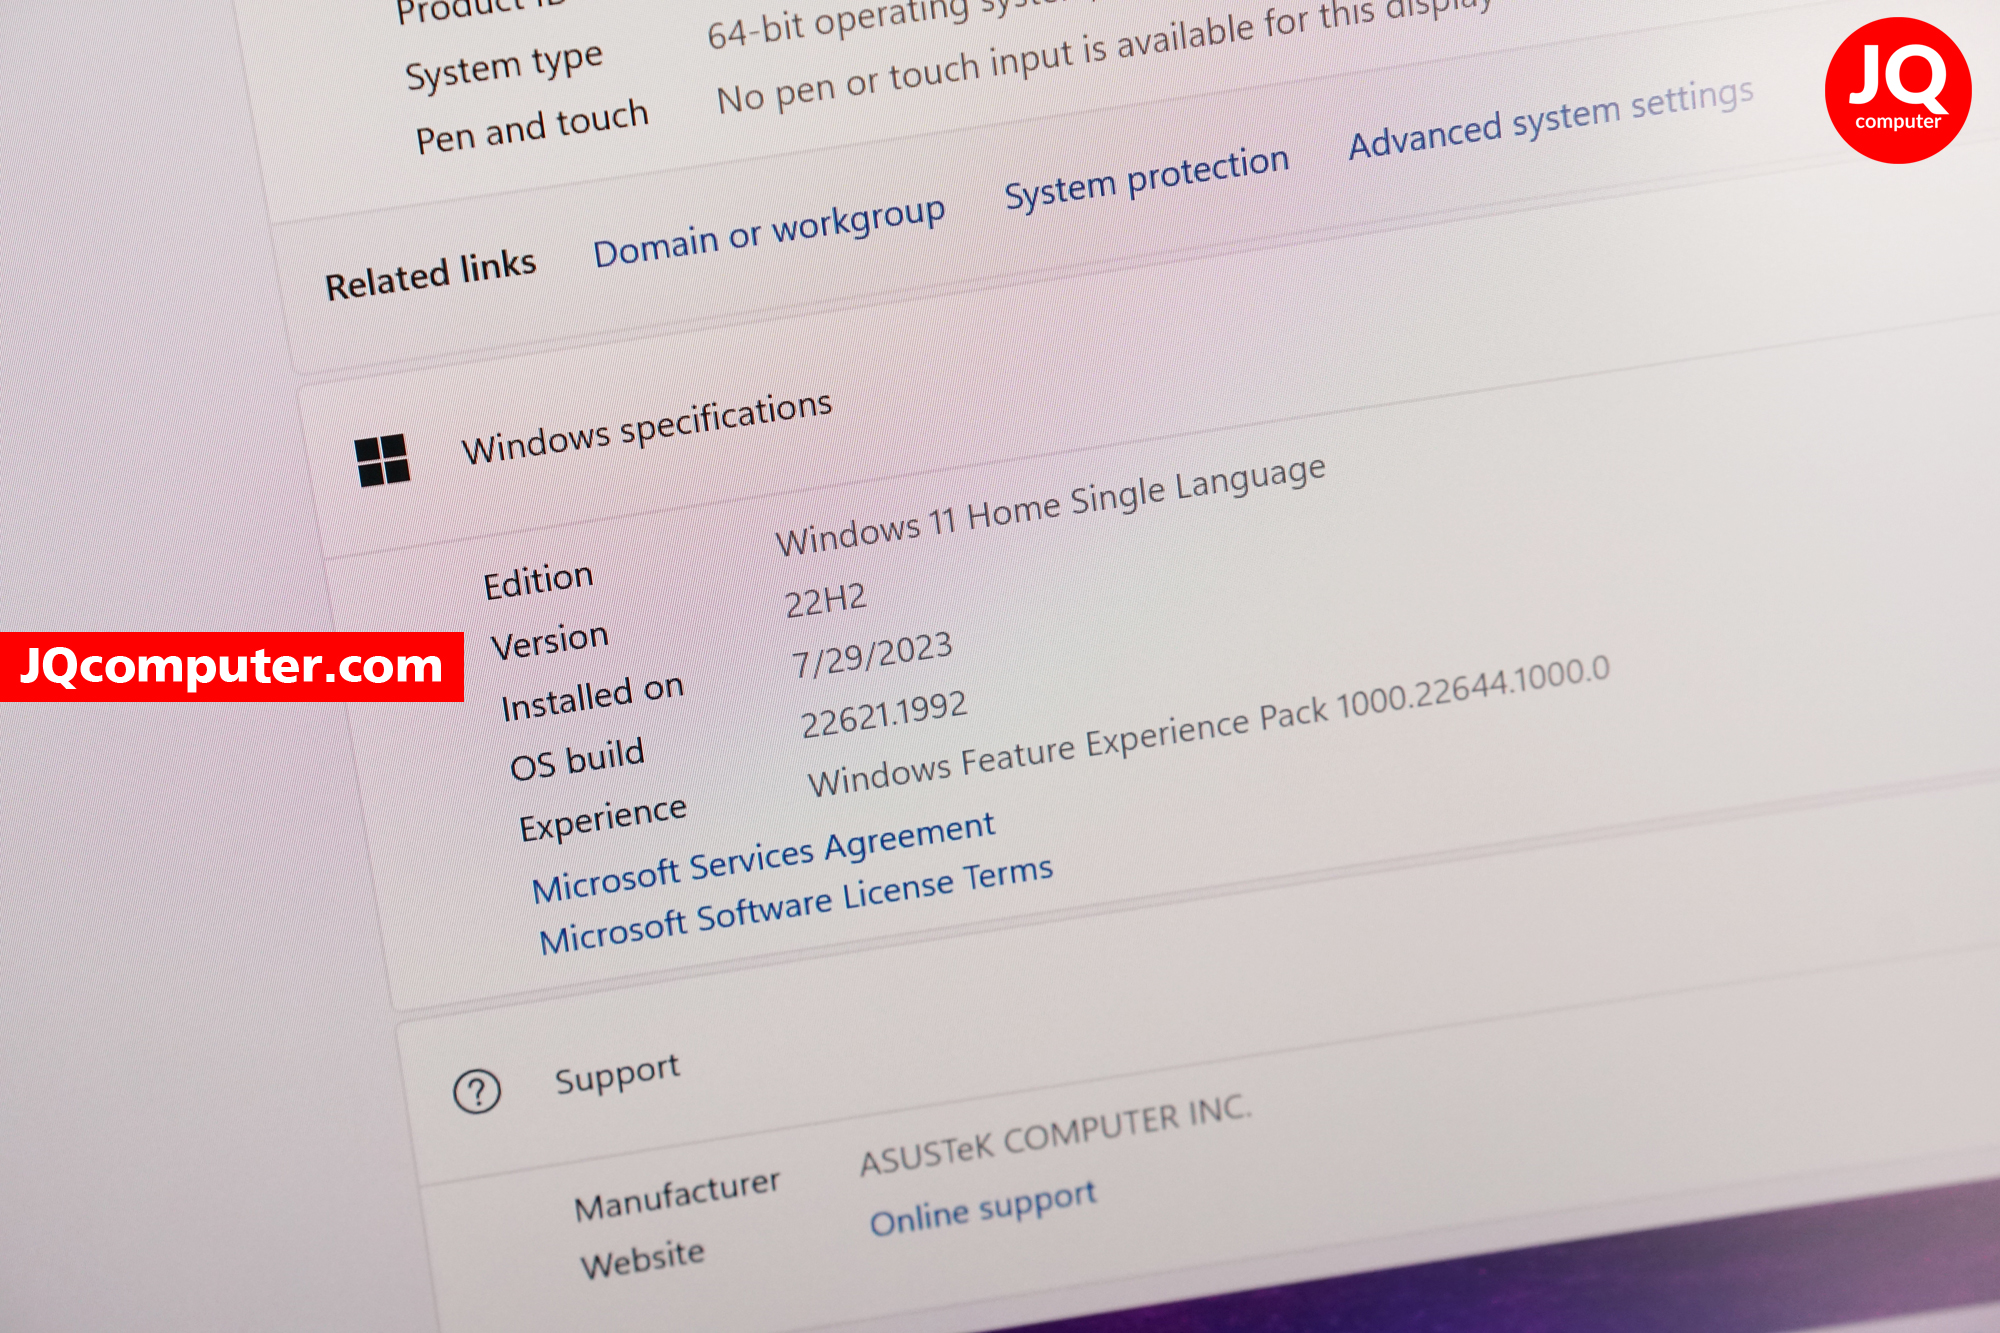Select the '7/29/2023' install date
2000x1333 pixels.
(872, 655)
